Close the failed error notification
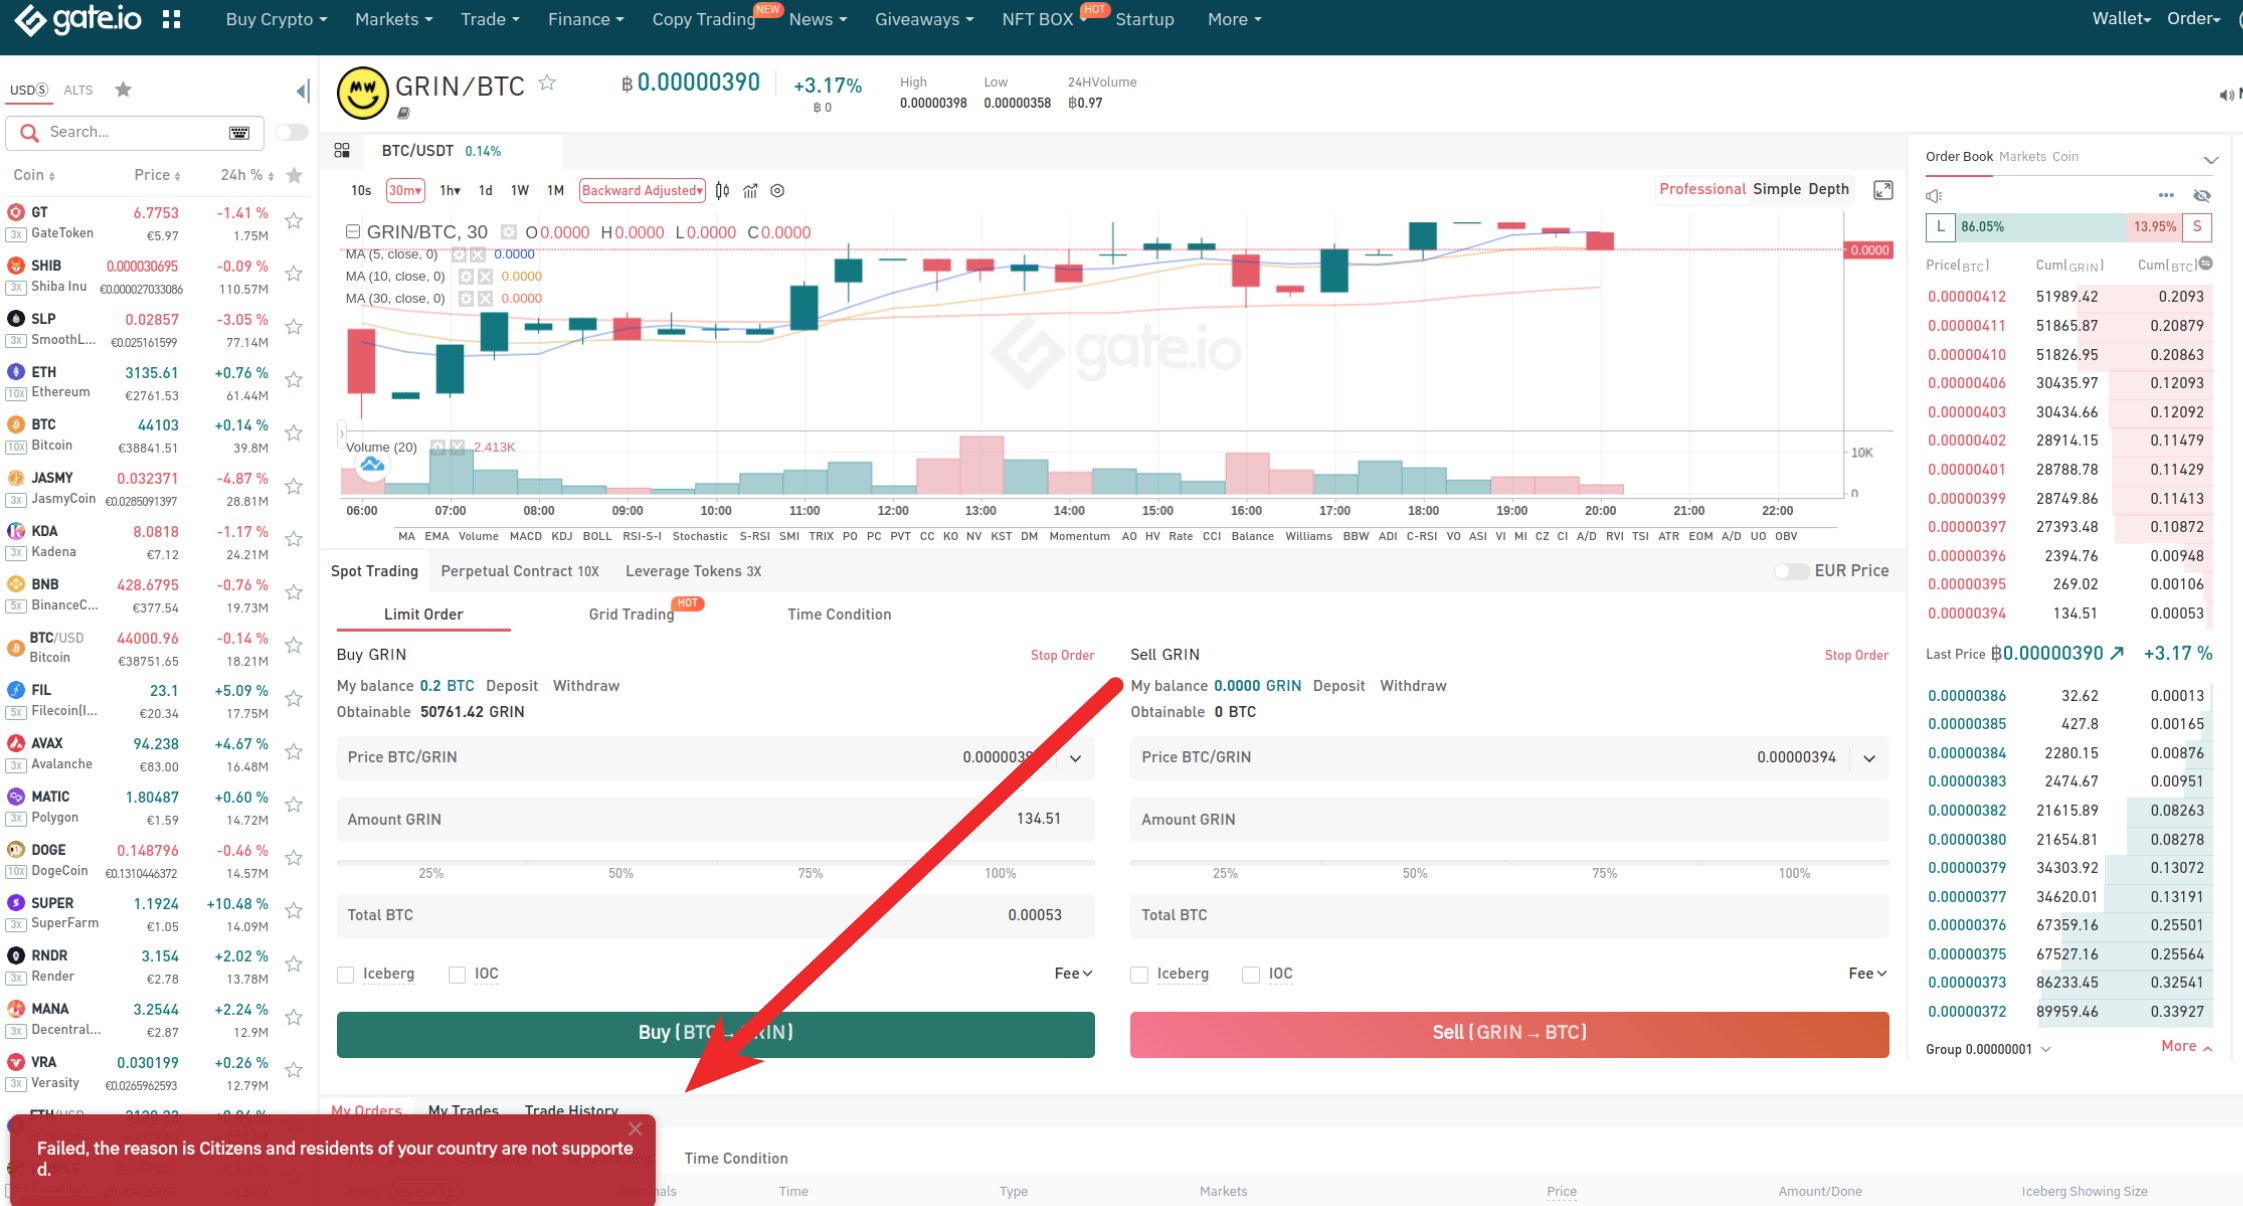Screen dimensions: 2243x1206 635,1129
